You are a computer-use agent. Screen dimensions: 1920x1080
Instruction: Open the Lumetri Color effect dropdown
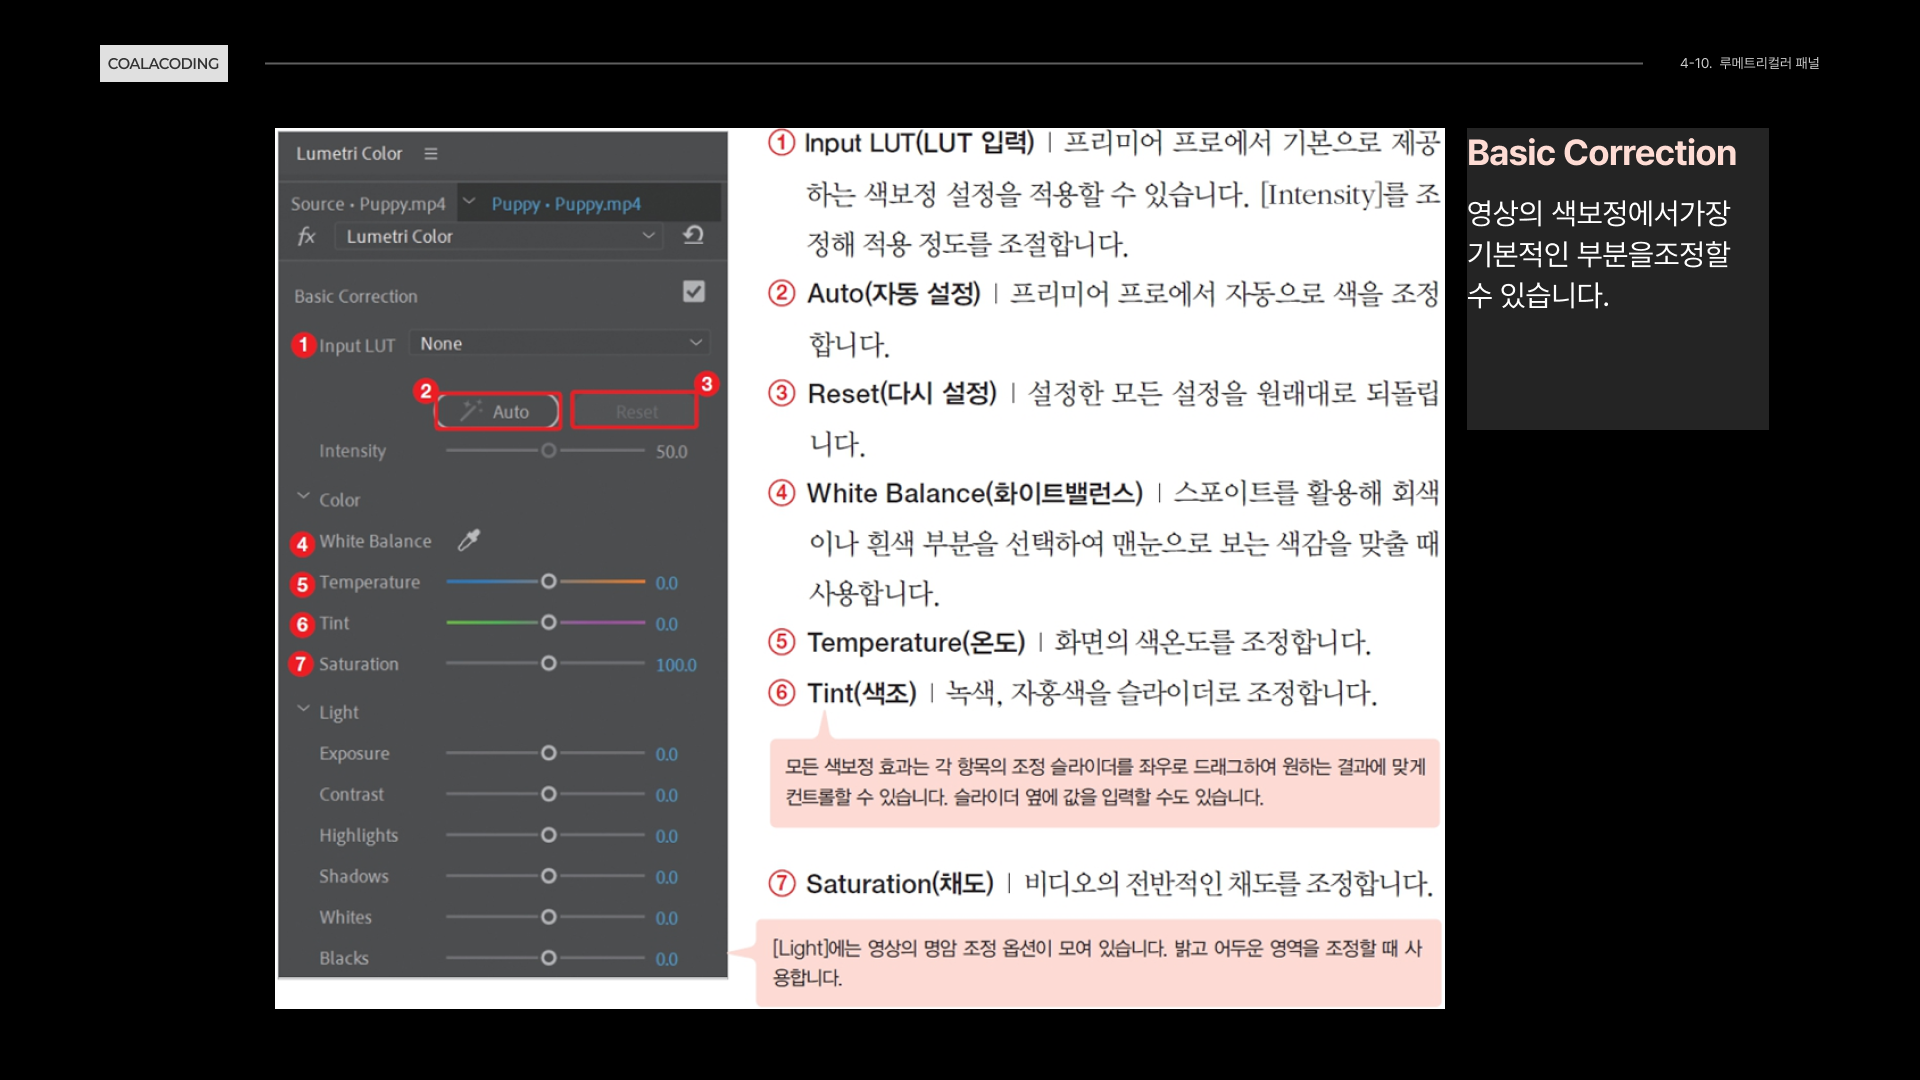(x=498, y=236)
